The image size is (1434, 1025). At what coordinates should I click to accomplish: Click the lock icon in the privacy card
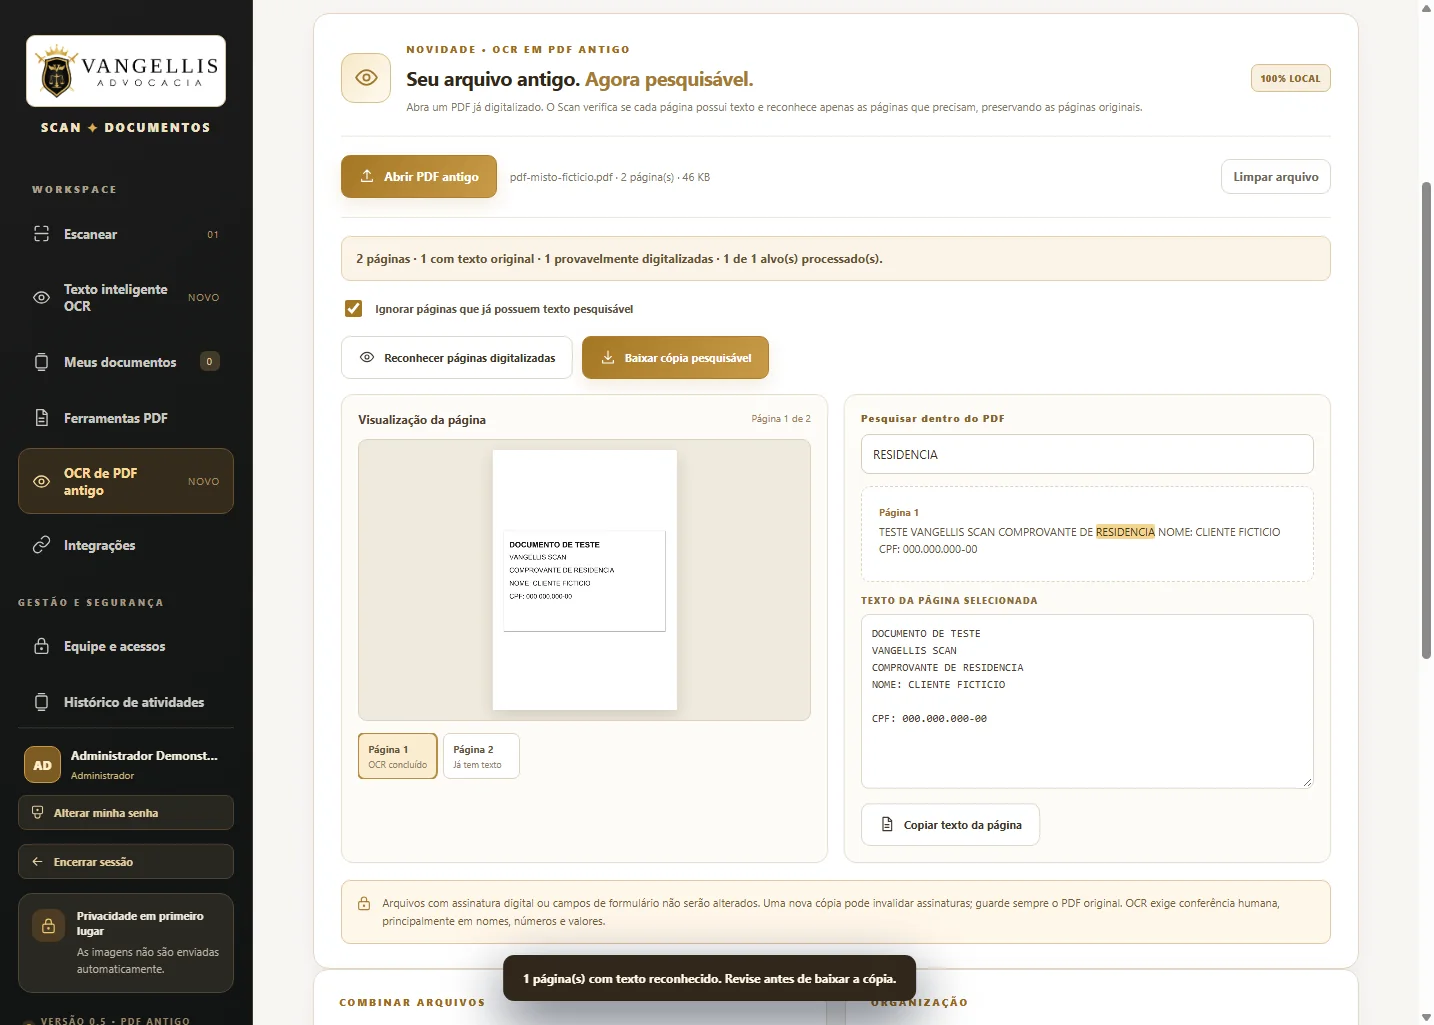tap(48, 926)
